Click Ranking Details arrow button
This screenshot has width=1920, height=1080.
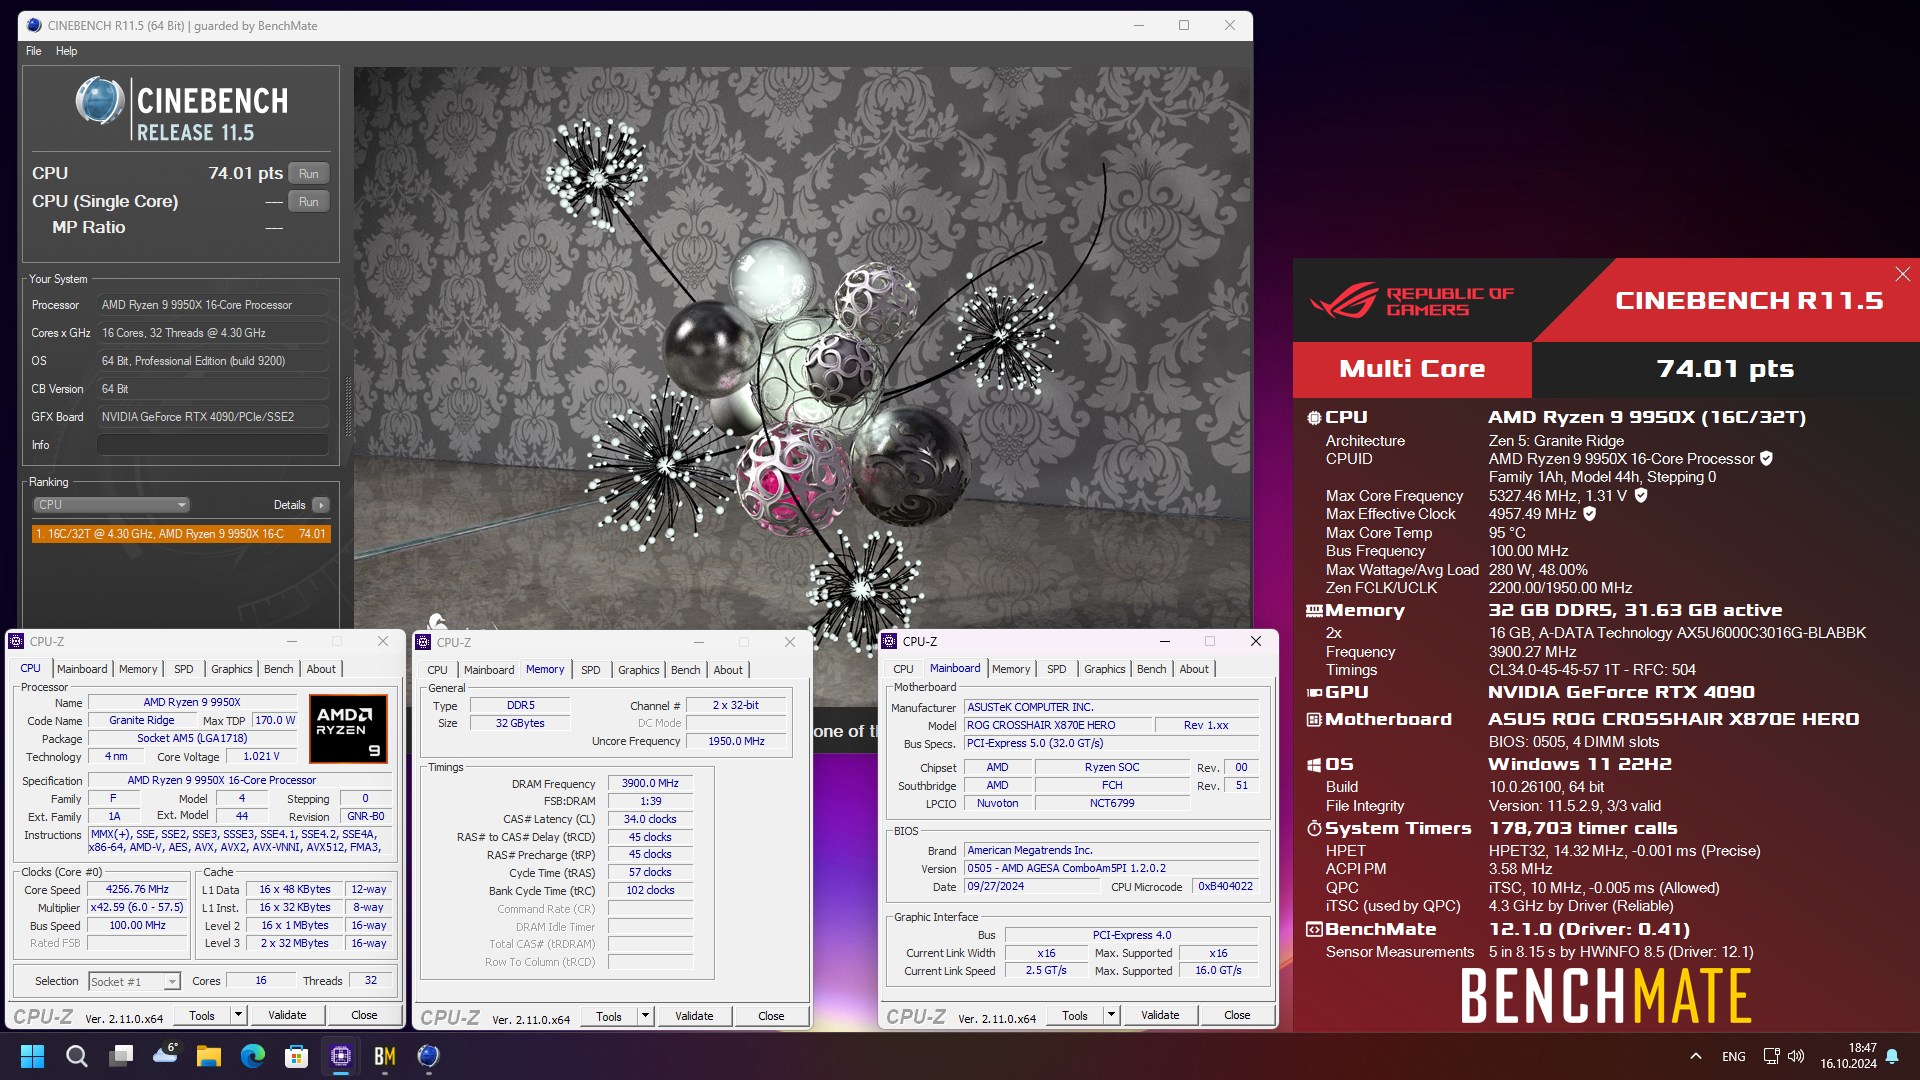coord(320,505)
